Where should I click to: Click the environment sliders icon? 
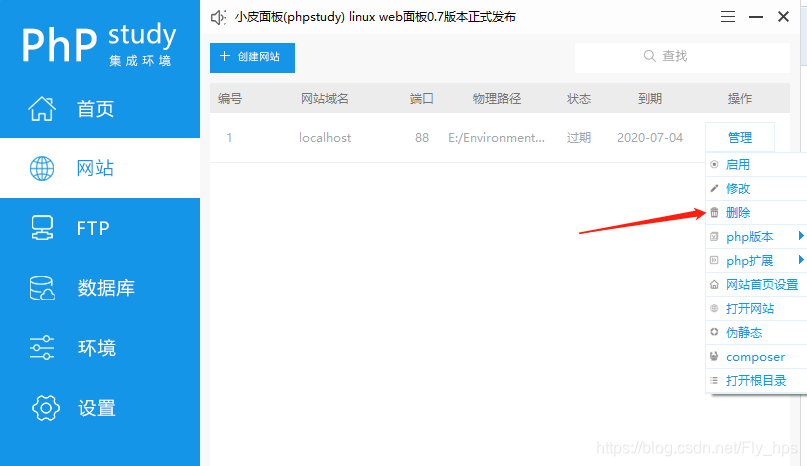(x=42, y=348)
